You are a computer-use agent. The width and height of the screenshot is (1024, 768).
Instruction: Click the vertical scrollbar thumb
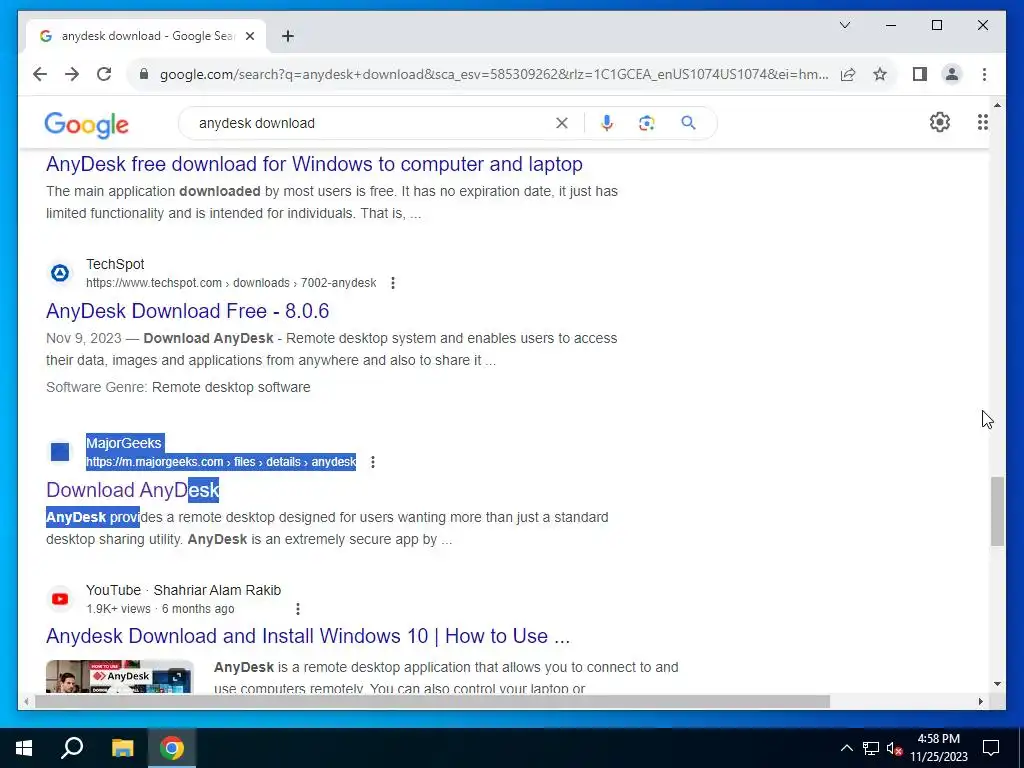click(997, 511)
